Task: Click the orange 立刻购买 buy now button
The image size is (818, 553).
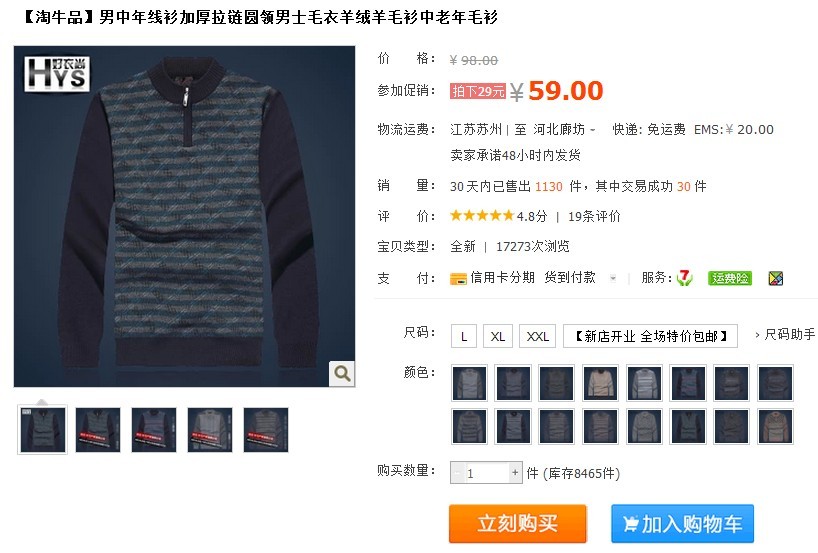Action: [518, 523]
